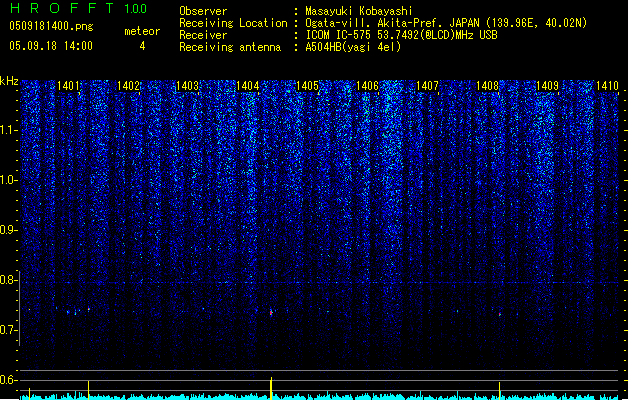This screenshot has height=400, width=629.
Task: Click the red meteor echo near 1404
Action: (271, 312)
